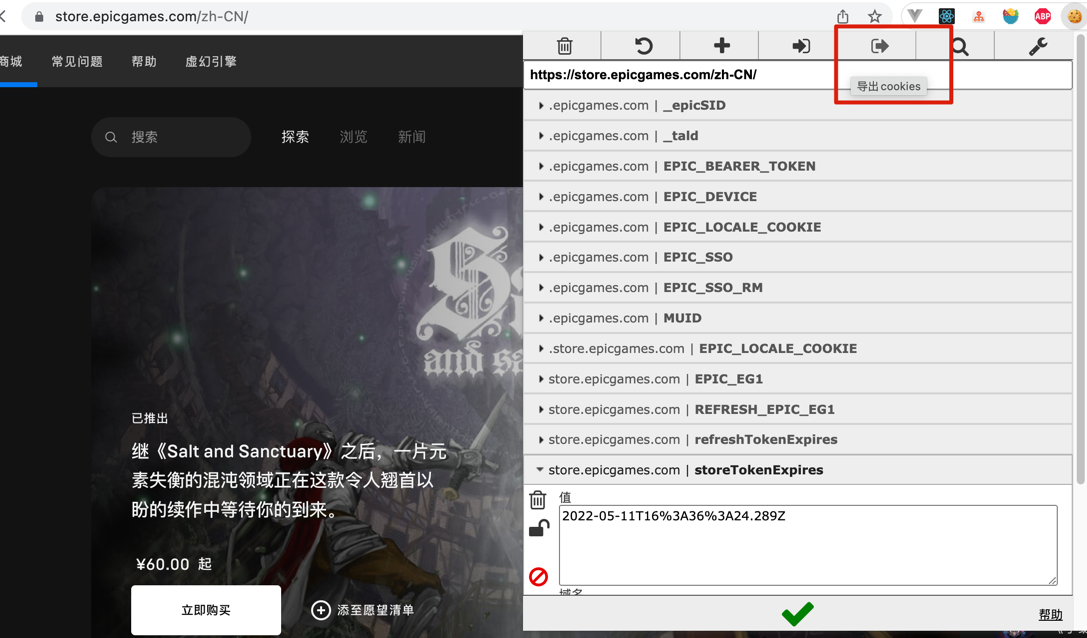Image resolution: width=1087 pixels, height=638 pixels.
Task: Open the 帮助 link in cookie panel
Action: 1050,614
